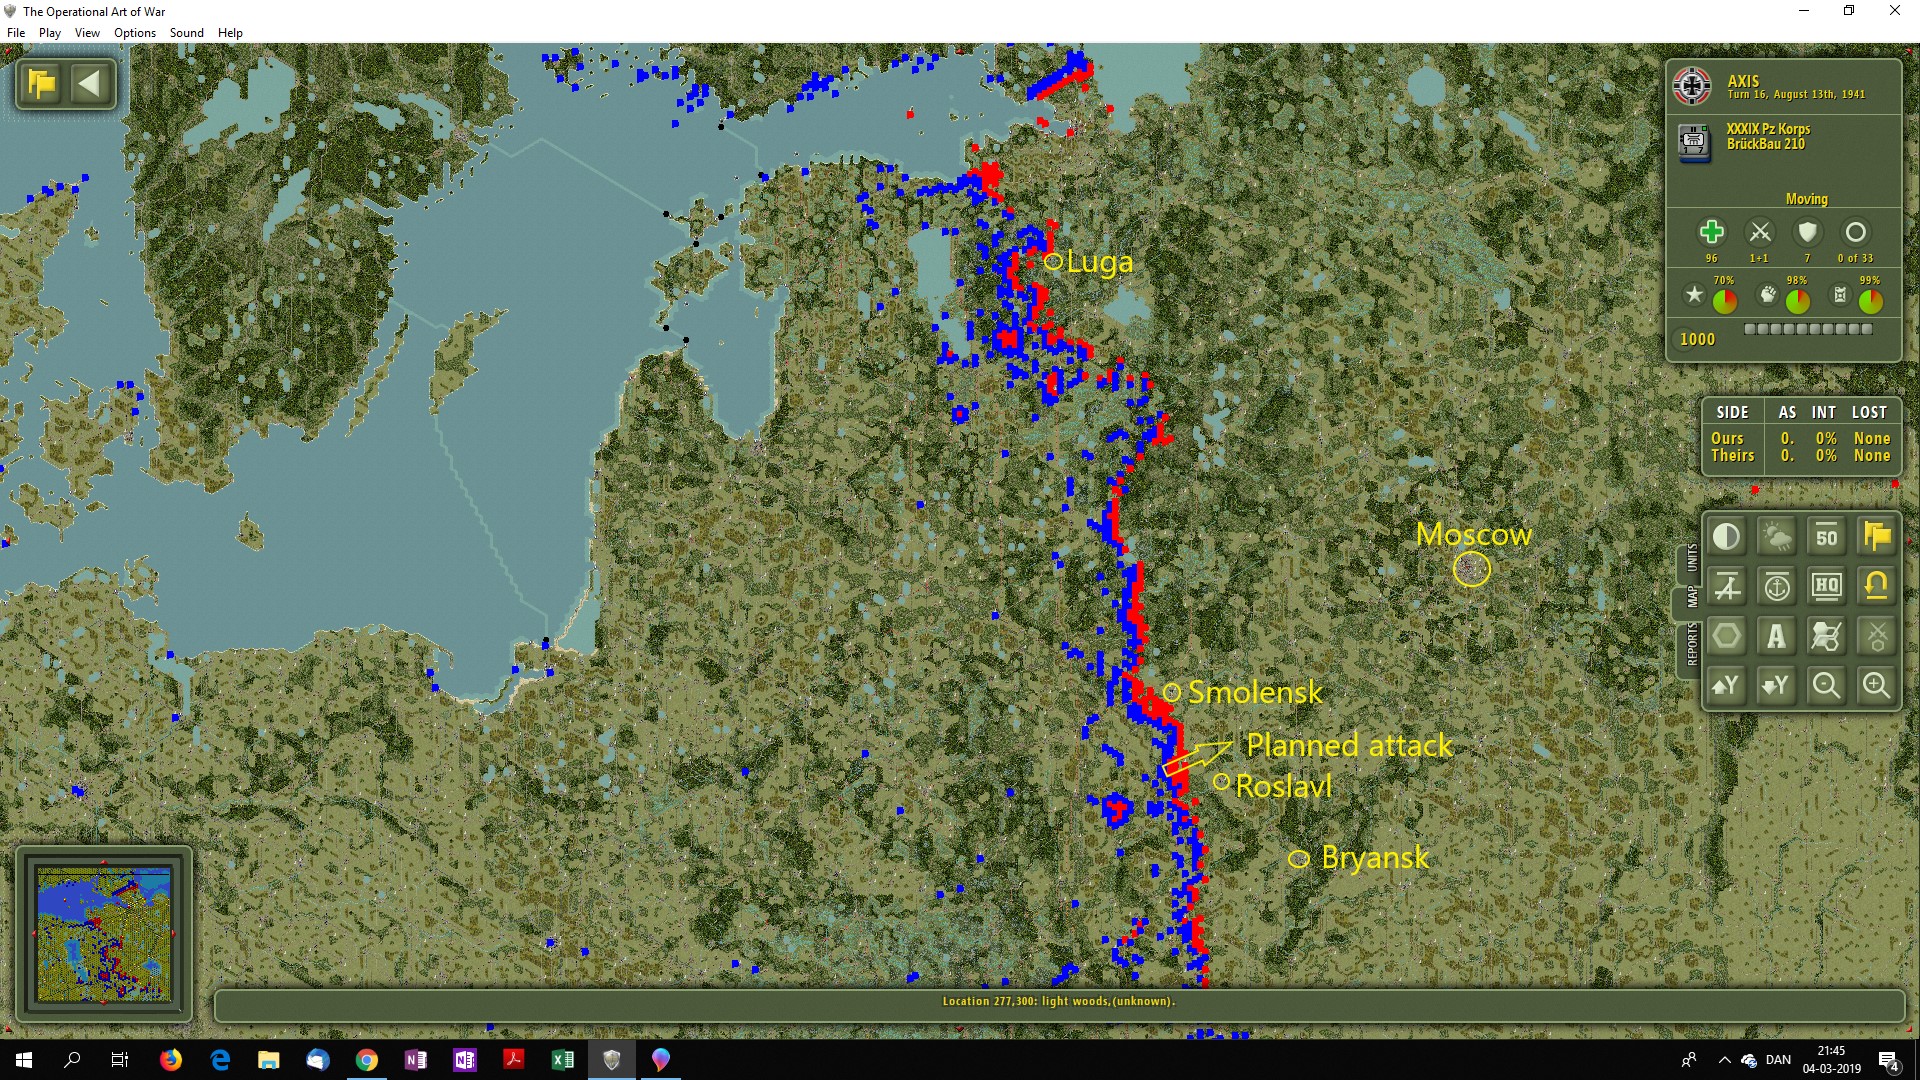Open the View menu

pyautogui.click(x=87, y=33)
